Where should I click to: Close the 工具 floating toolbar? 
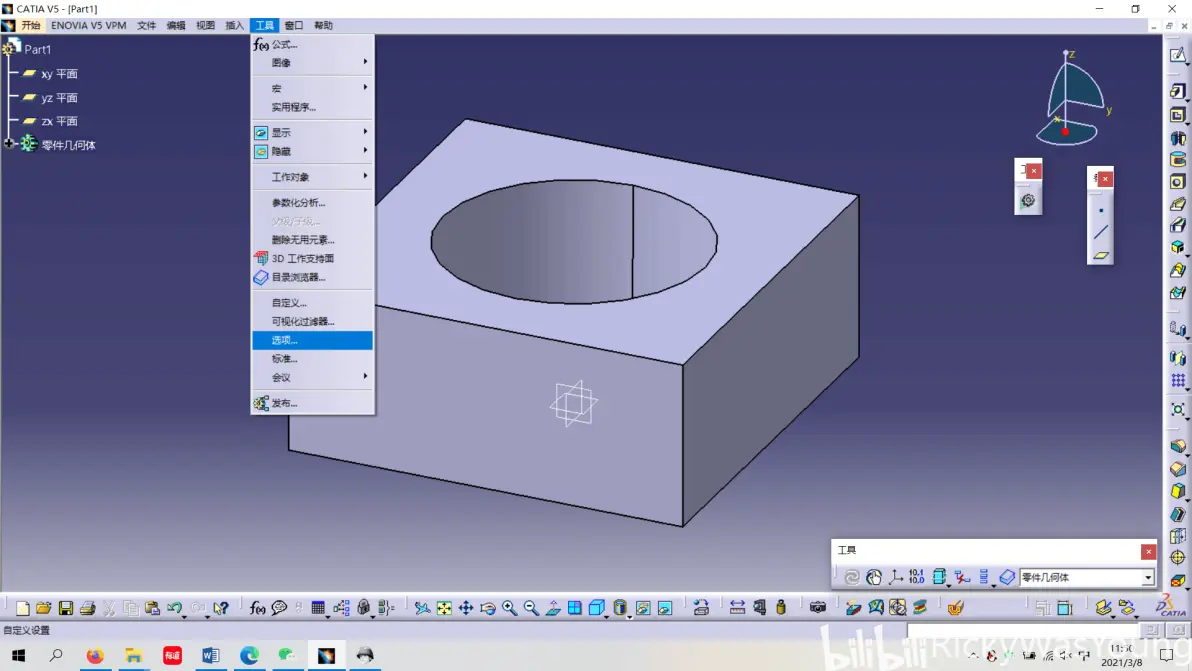tap(1148, 552)
